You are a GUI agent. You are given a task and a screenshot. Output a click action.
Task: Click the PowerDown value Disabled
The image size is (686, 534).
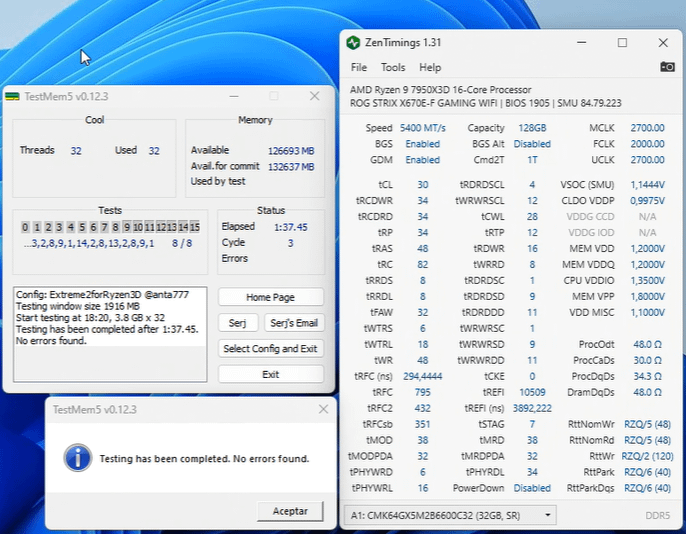pos(532,488)
